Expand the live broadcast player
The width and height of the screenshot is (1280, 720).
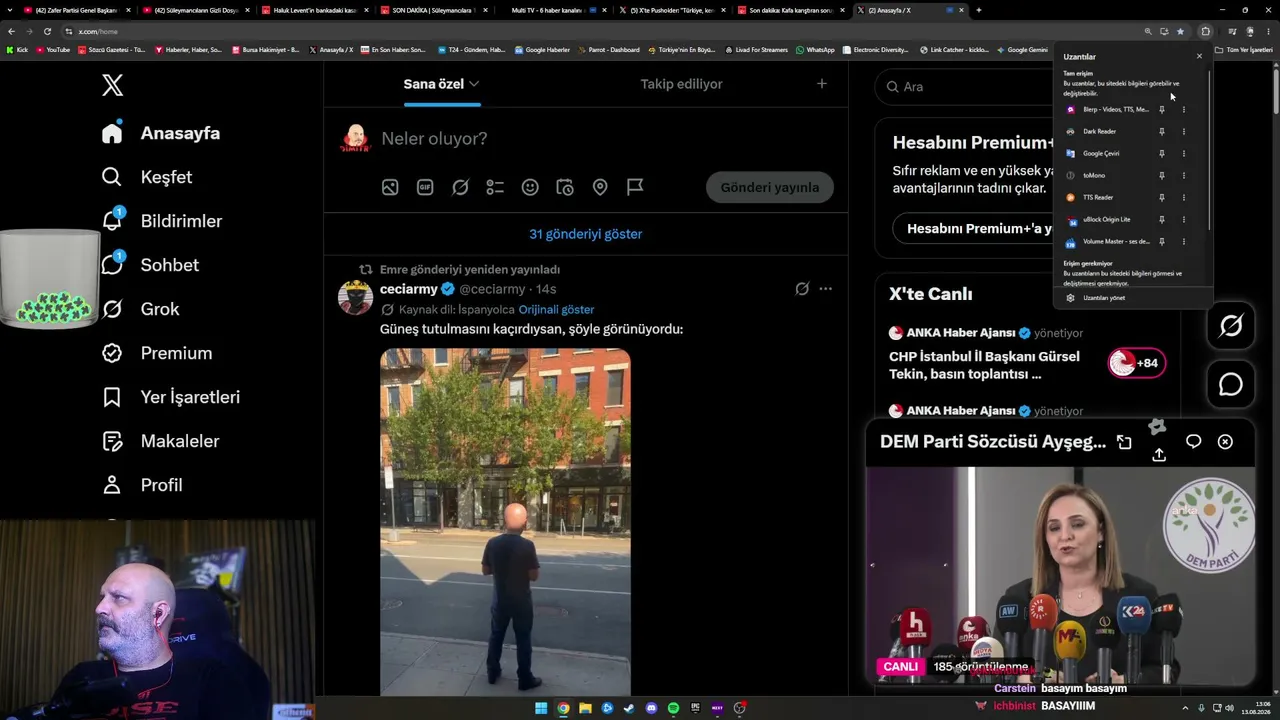(x=1124, y=442)
